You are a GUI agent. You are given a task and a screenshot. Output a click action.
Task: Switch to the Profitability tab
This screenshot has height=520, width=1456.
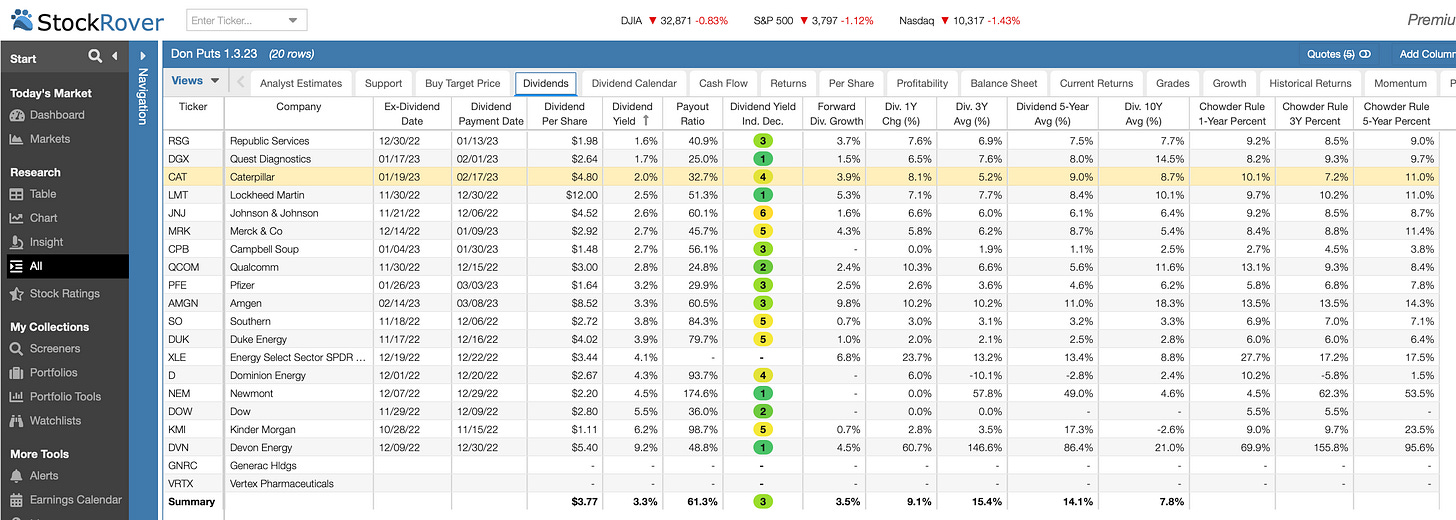[x=922, y=84]
